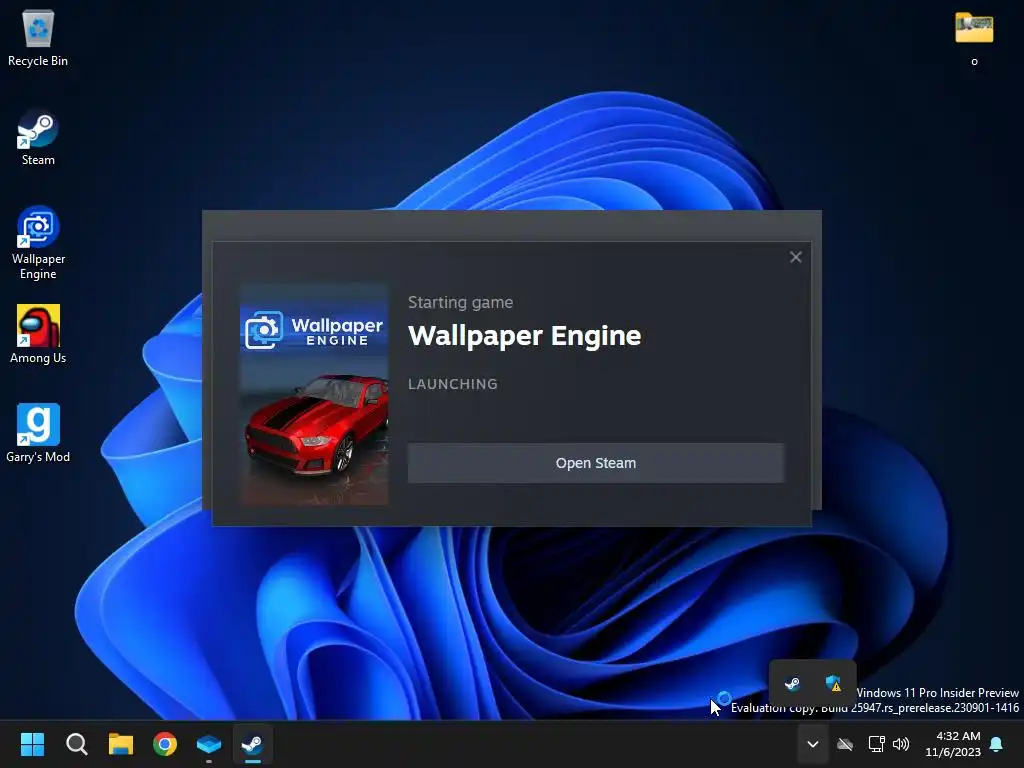Open network status icon in system tray
This screenshot has width=1024, height=768.
click(876, 744)
